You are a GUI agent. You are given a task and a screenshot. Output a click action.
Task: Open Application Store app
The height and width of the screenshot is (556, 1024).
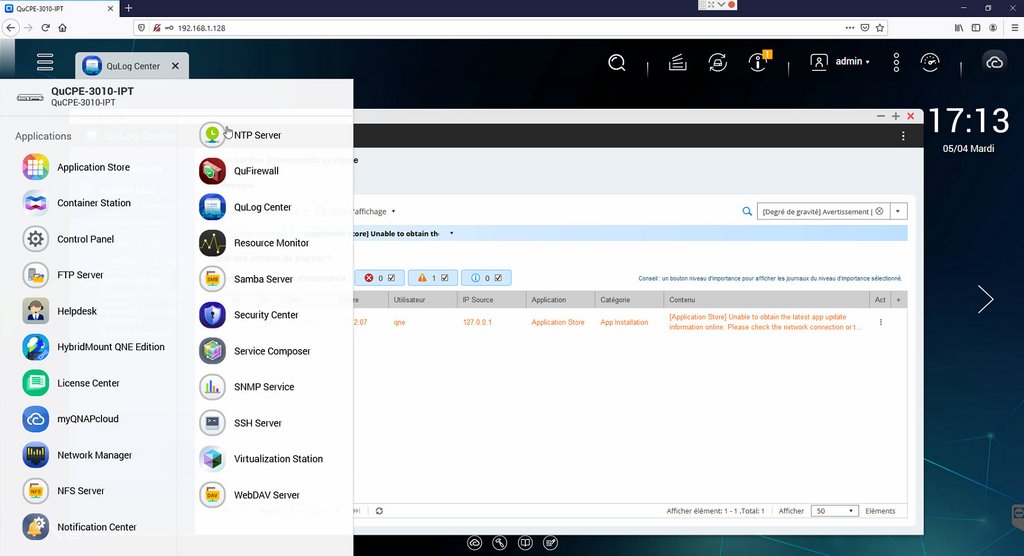76,167
